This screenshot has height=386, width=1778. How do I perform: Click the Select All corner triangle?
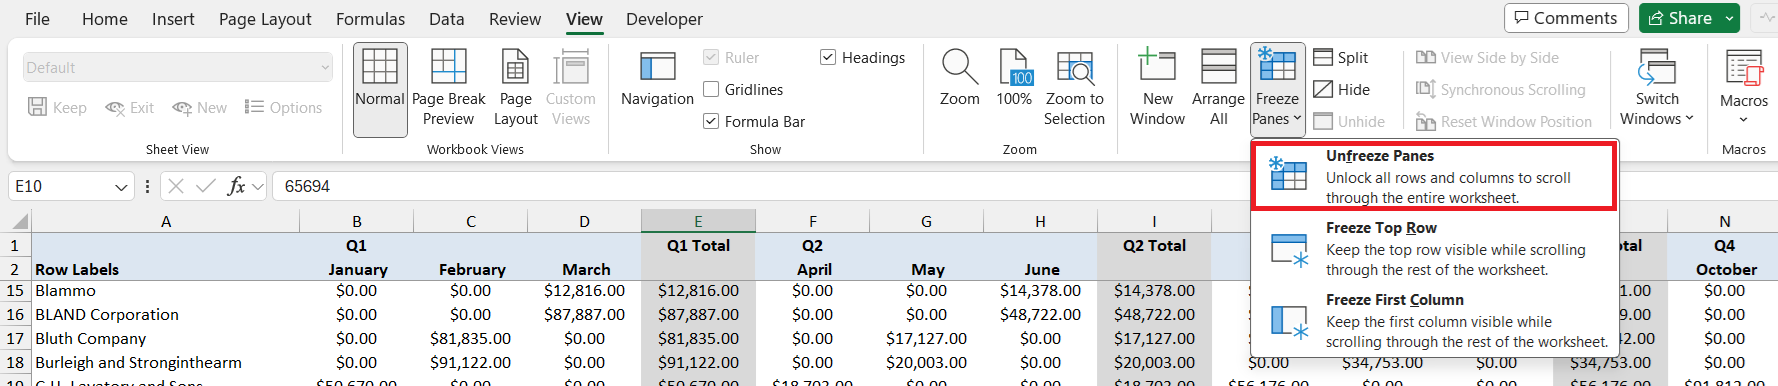pos(20,222)
